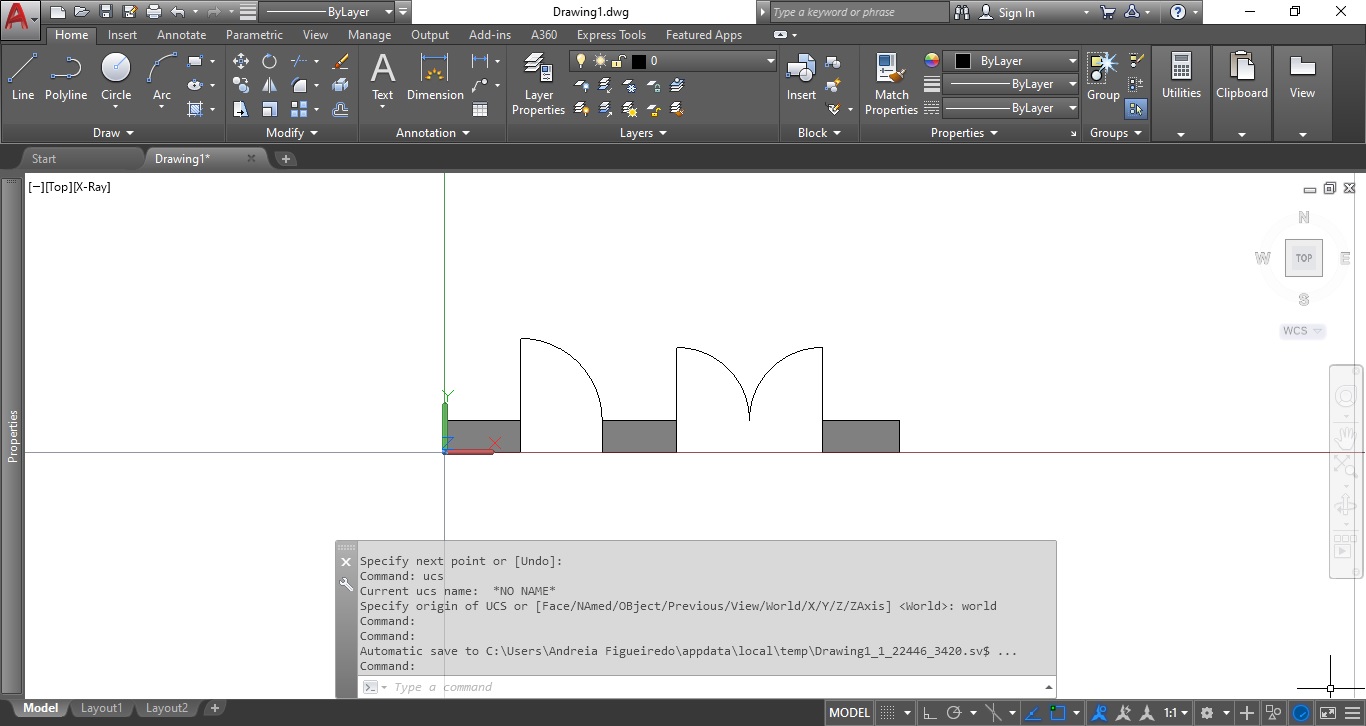Select the Scale tool icon
Viewport: 1366px width, 726px height.
click(269, 109)
